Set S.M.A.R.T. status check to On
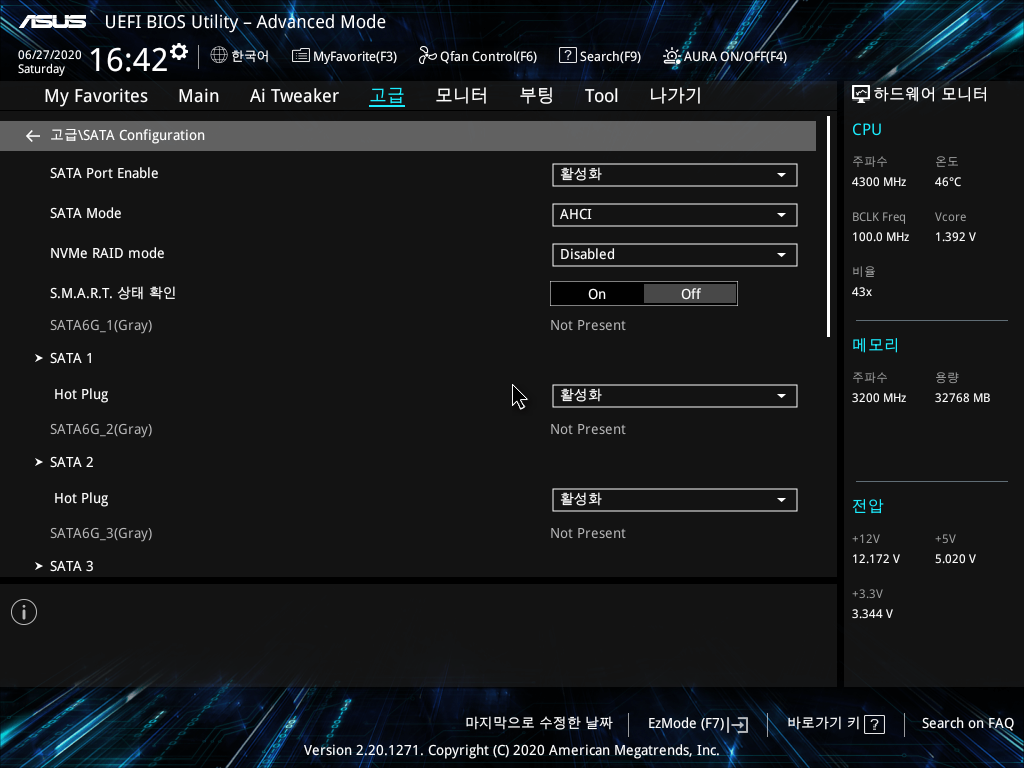Viewport: 1024px width, 768px height. (x=597, y=294)
